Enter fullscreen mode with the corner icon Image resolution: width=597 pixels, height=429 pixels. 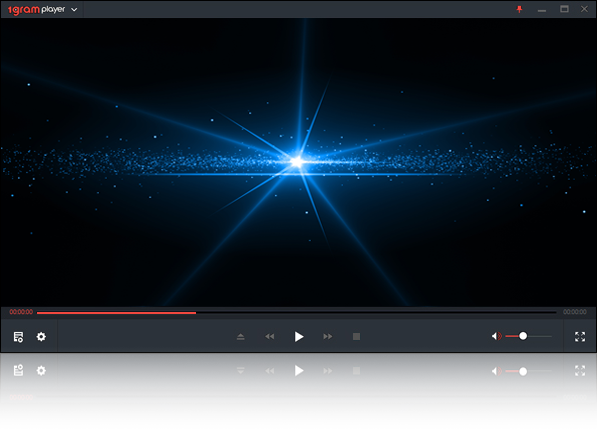(x=580, y=337)
